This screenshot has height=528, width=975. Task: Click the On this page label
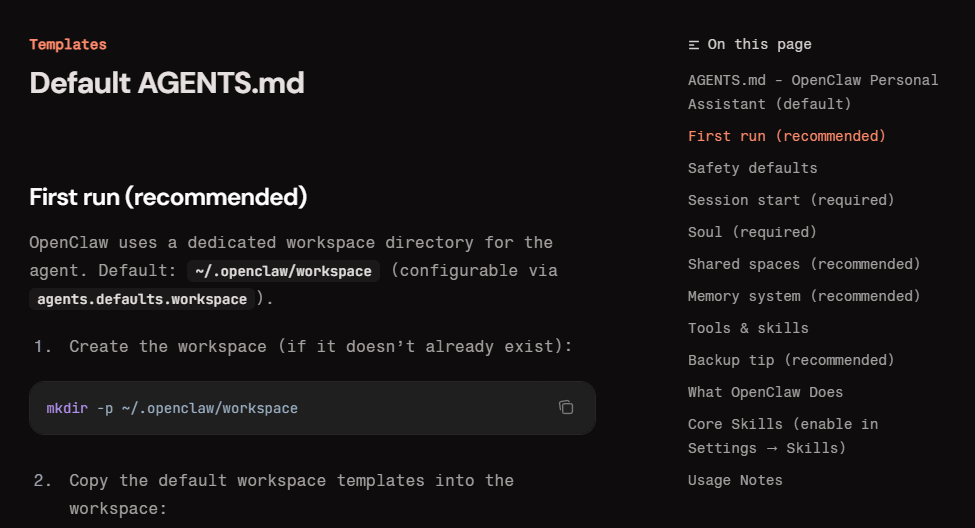click(x=759, y=45)
